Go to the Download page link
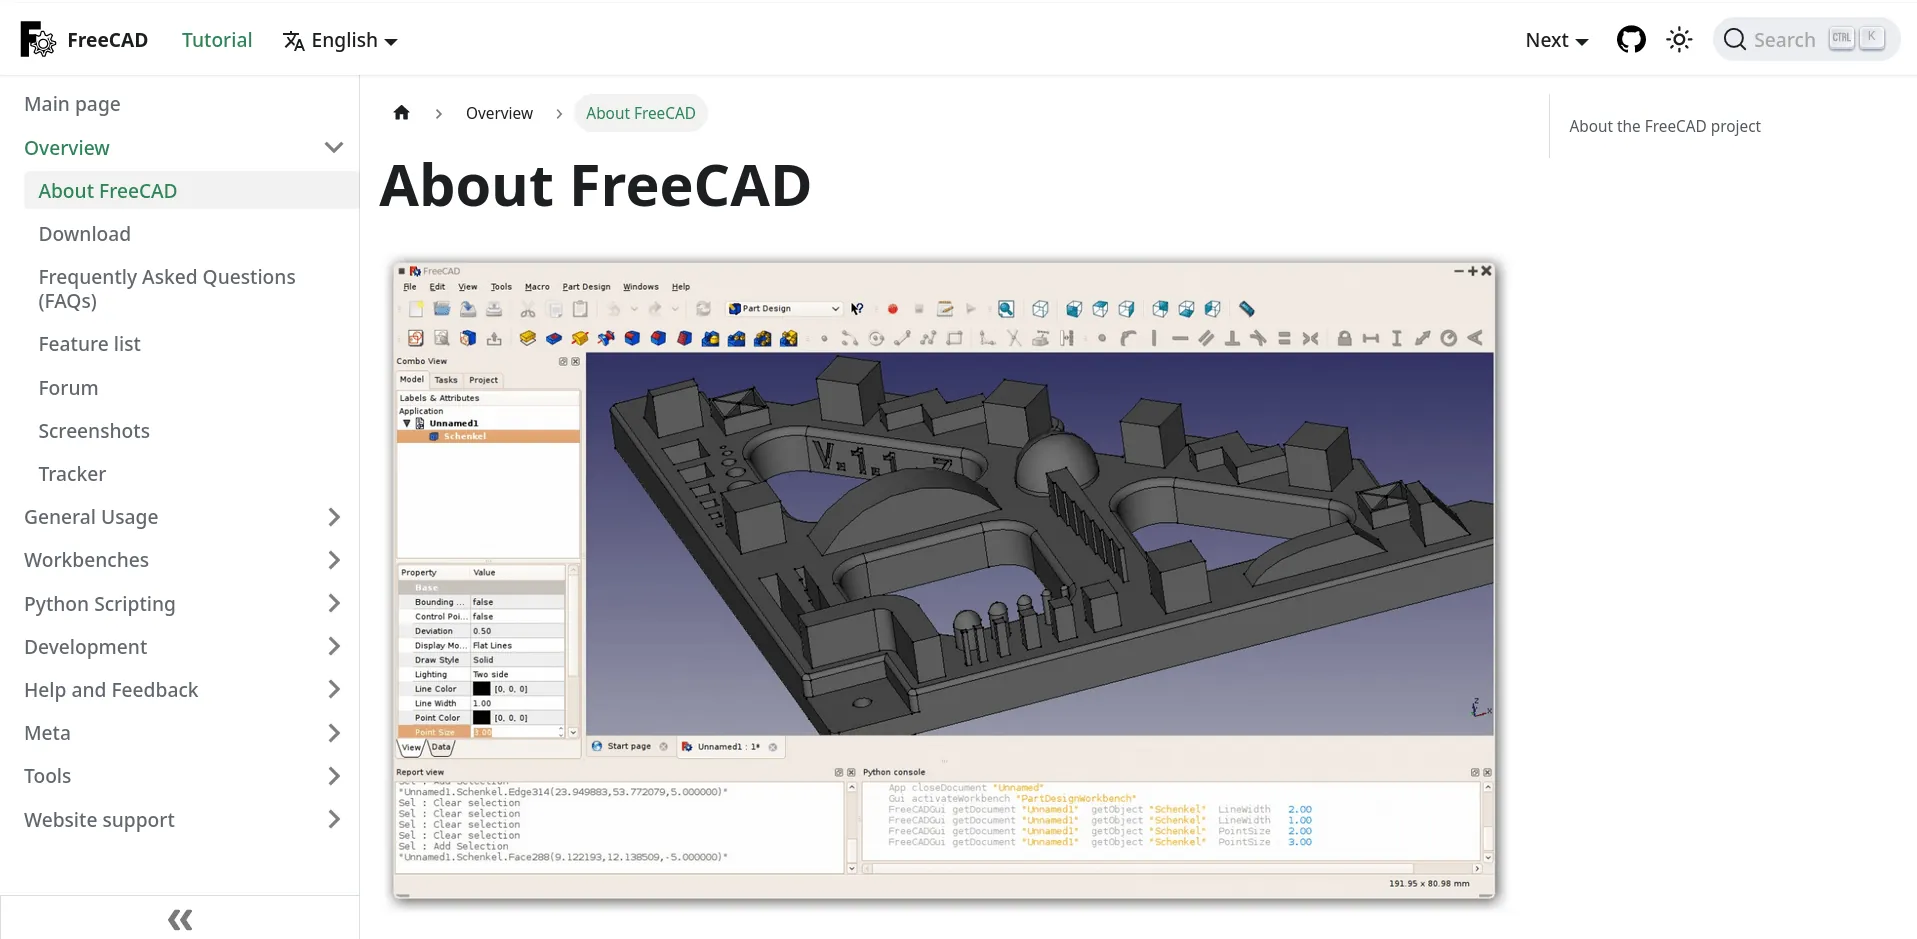 click(x=84, y=234)
